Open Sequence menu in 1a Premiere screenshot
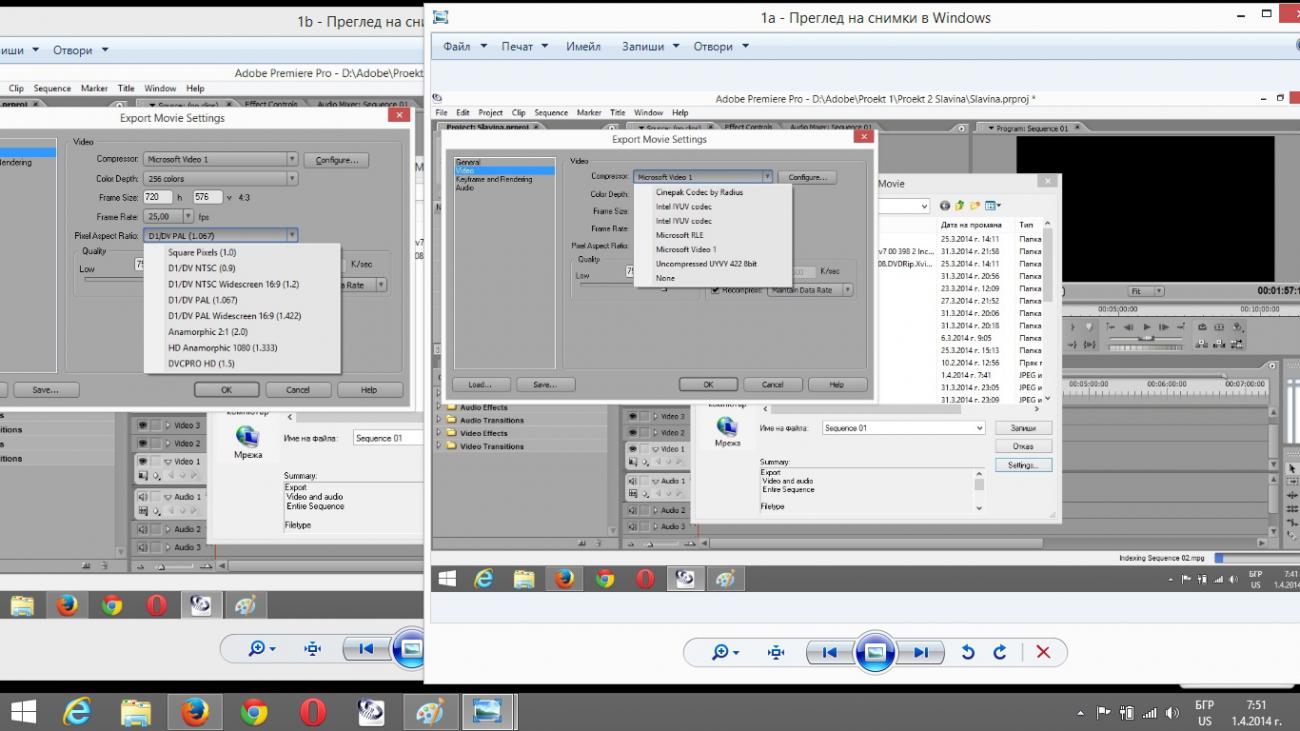Screen dimensions: 1300x731 551,113
